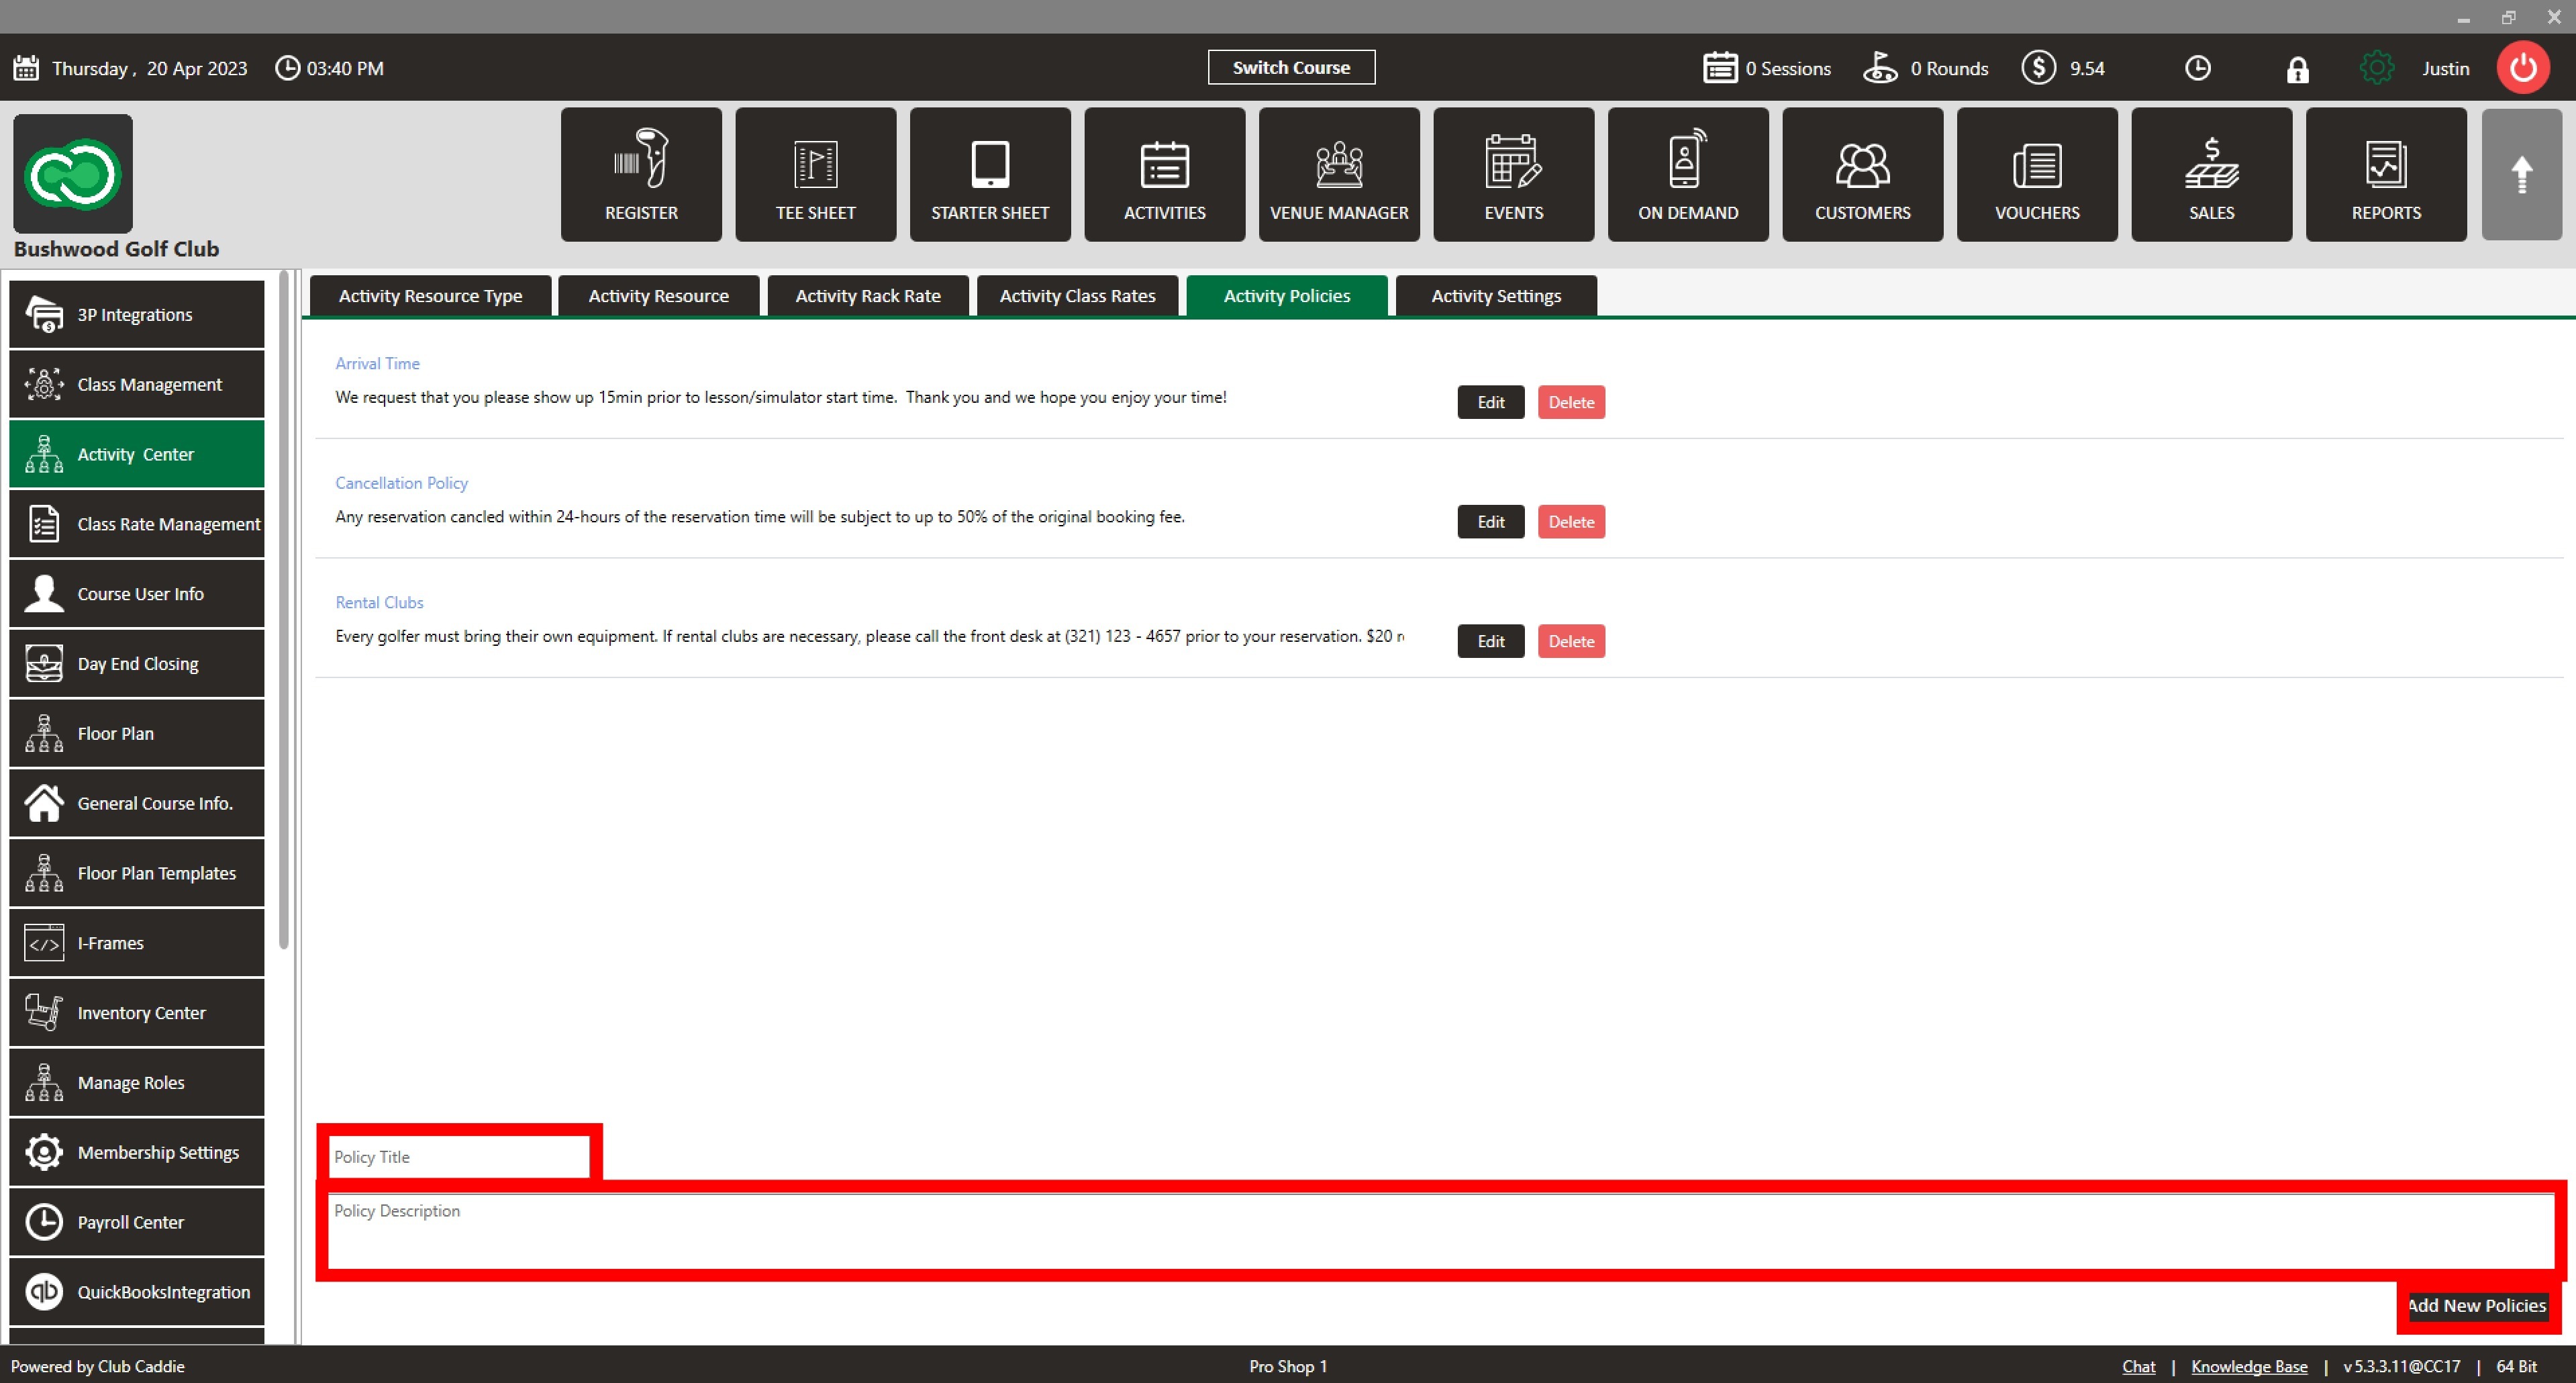Edit the Arrival Time policy
The height and width of the screenshot is (1383, 2576).
click(x=1490, y=402)
